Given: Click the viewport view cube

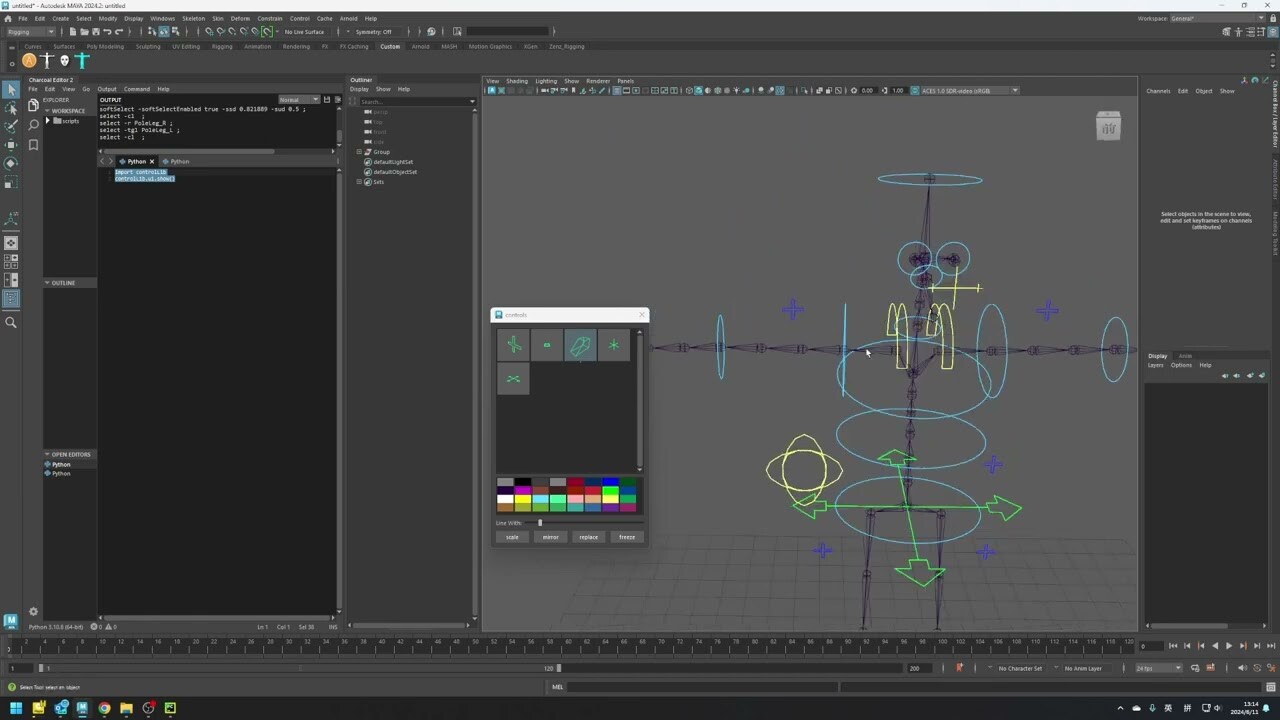Looking at the screenshot, I should (1108, 126).
